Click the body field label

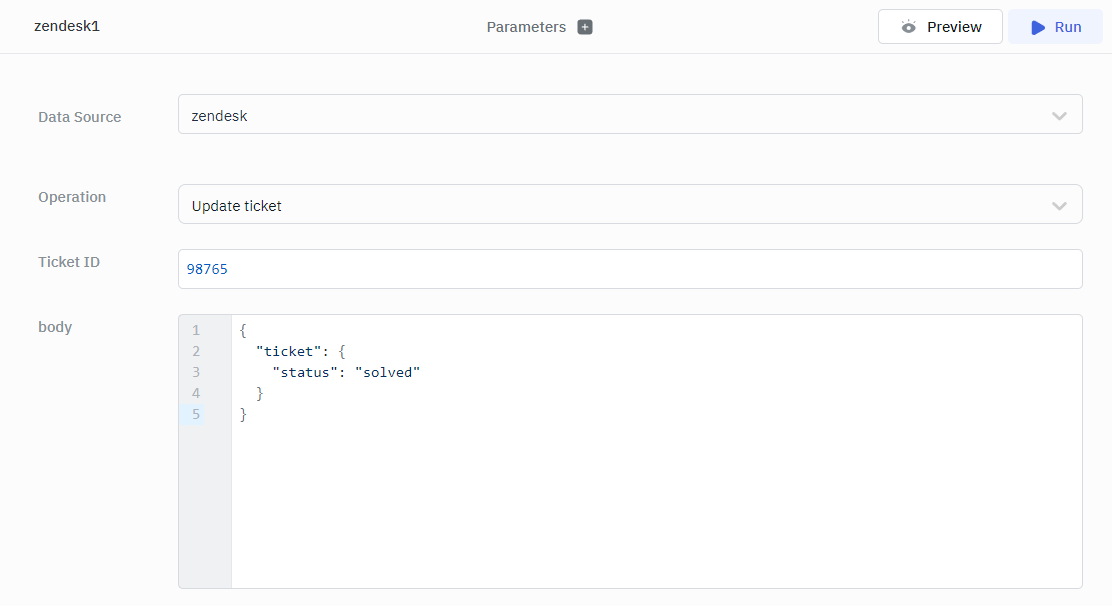point(55,327)
